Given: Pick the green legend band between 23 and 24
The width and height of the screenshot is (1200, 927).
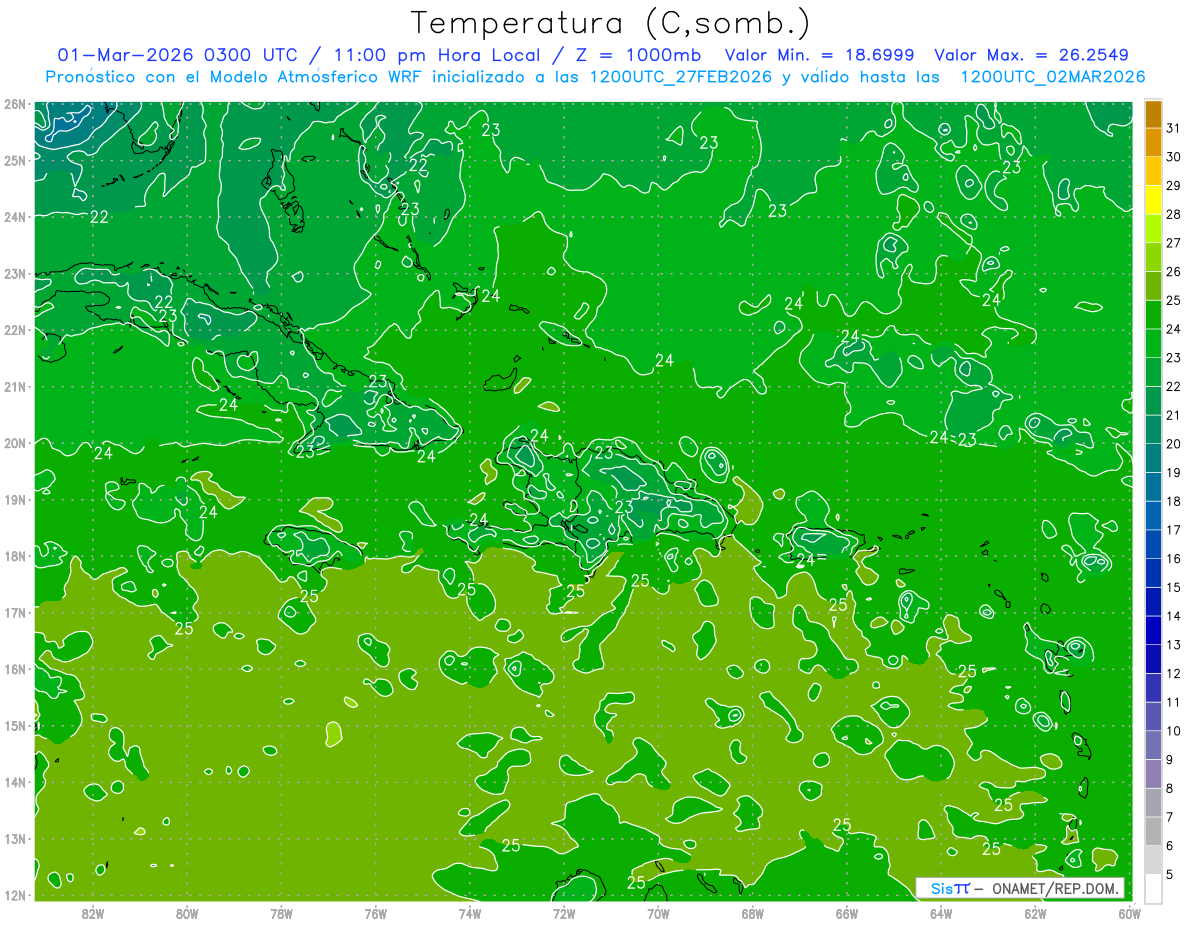Looking at the screenshot, I should (1153, 343).
